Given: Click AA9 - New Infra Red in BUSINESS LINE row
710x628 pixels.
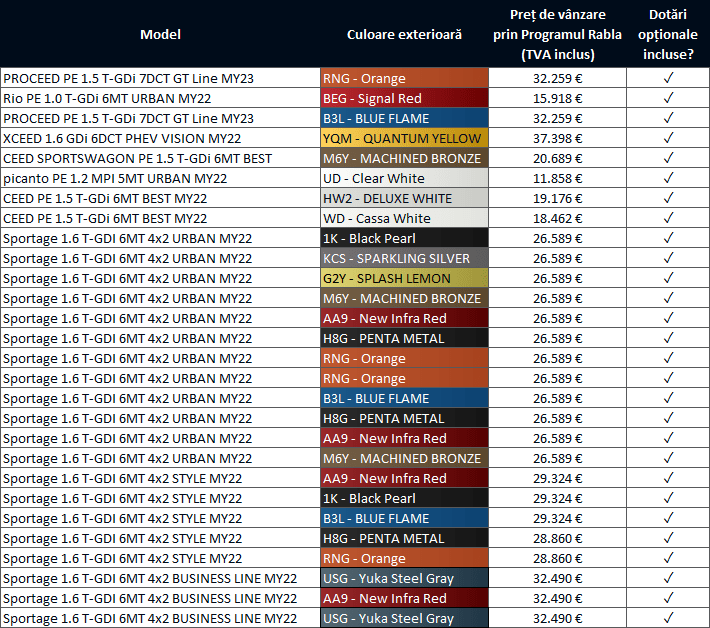Looking at the screenshot, I should [x=404, y=598].
